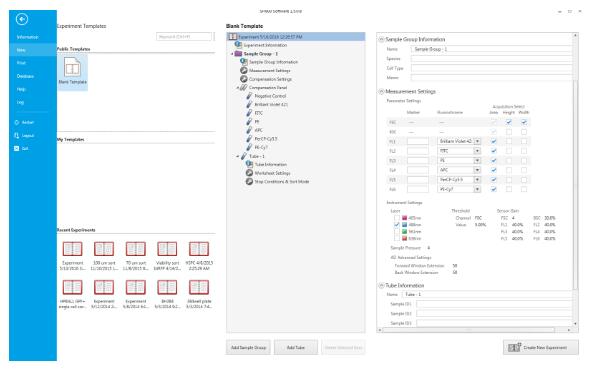This screenshot has height=371, width=601.
Task: Collapse the Compensation Panel node
Action: (237, 88)
